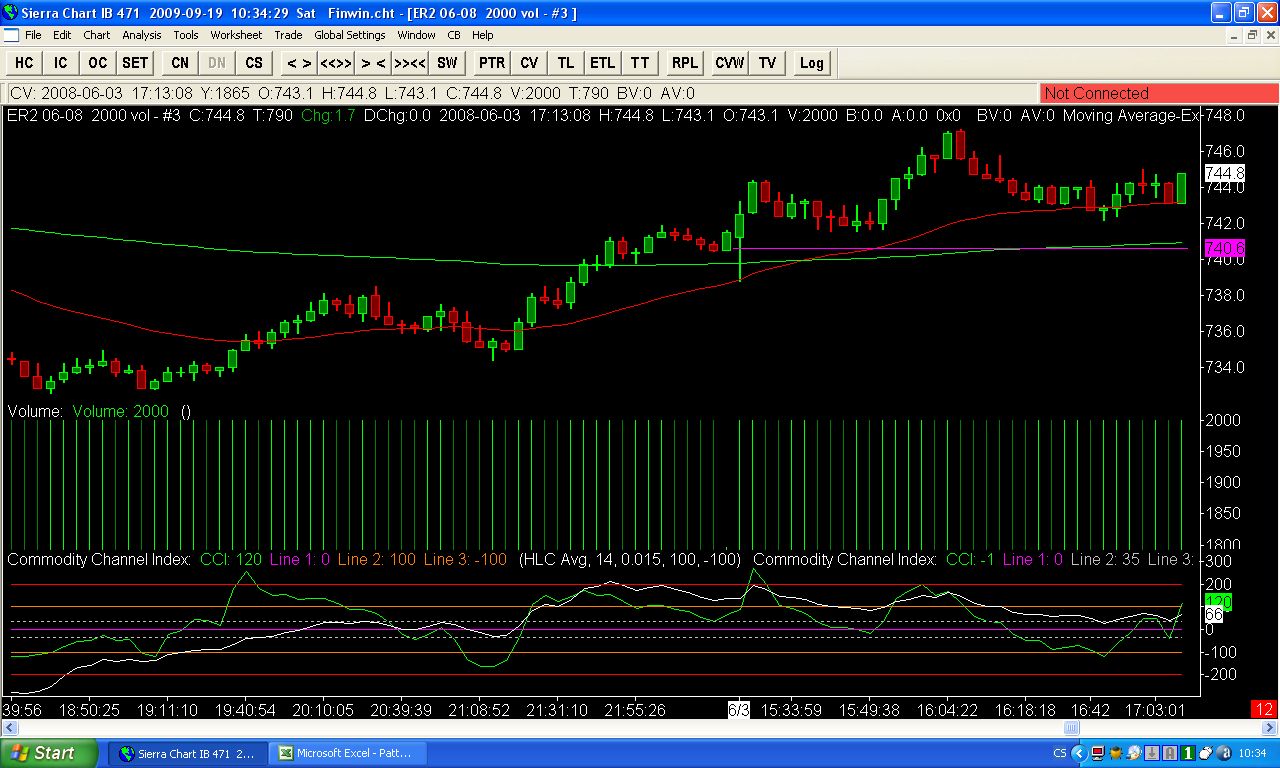Screen dimensions: 1280x768
Task: Select the CV chart values tool
Action: [x=529, y=63]
